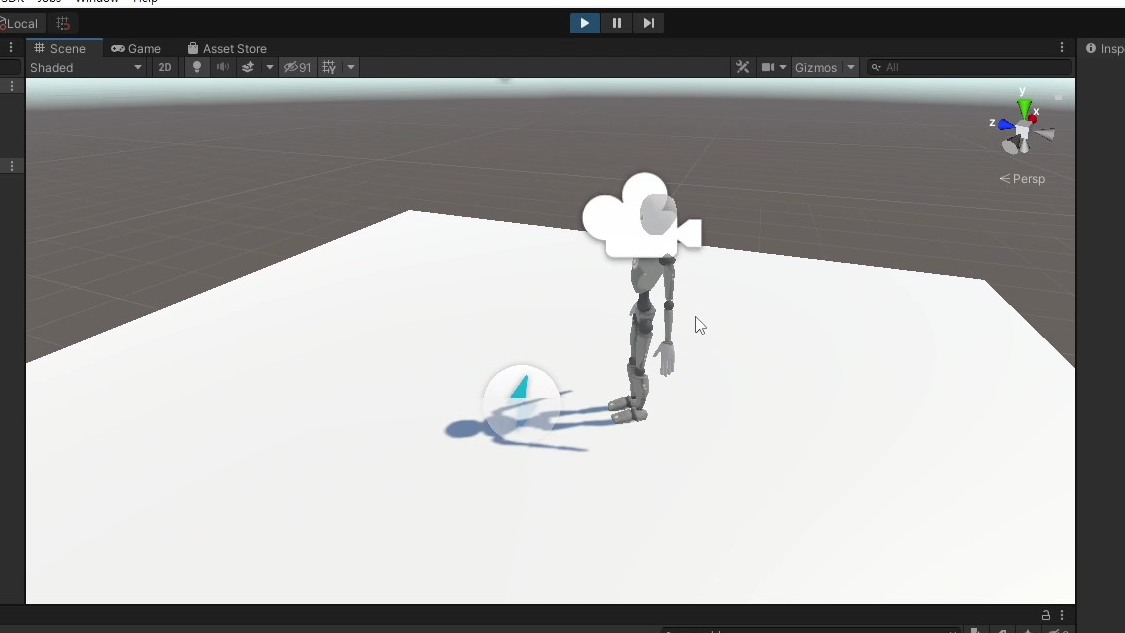Image resolution: width=1125 pixels, height=633 pixels.
Task: Click the scene search field
Action: tap(969, 67)
